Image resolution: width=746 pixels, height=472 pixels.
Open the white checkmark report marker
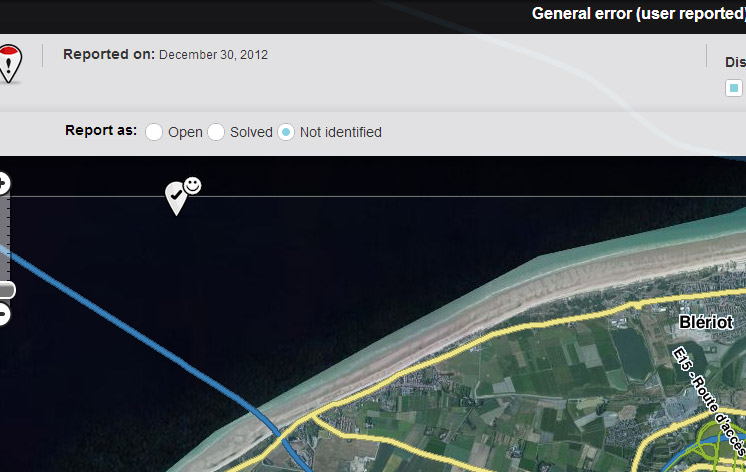[x=175, y=196]
